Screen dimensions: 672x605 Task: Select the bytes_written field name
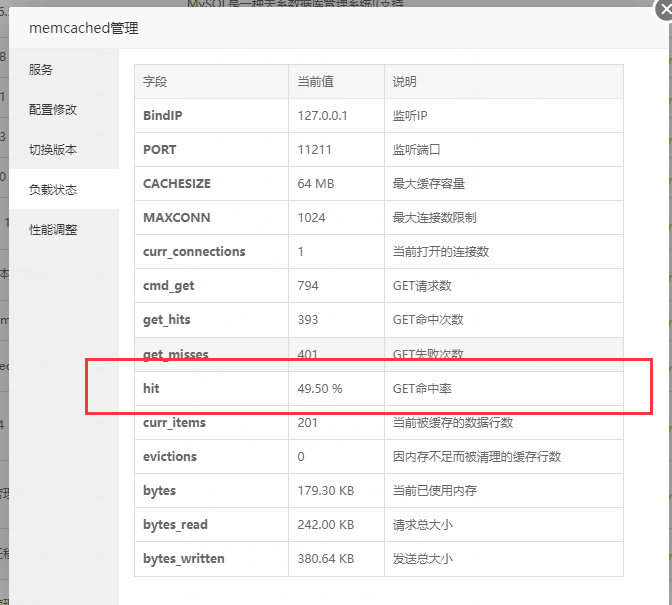184,559
